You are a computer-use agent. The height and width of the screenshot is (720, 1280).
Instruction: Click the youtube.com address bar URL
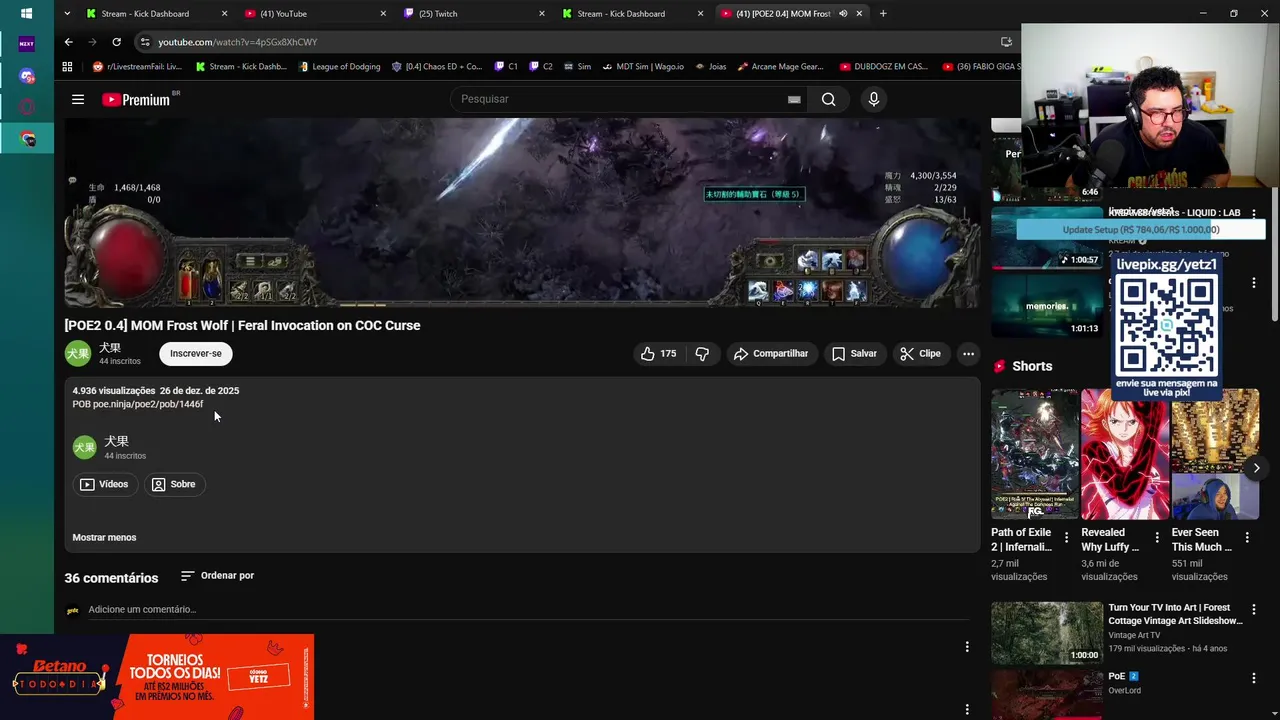point(237,42)
